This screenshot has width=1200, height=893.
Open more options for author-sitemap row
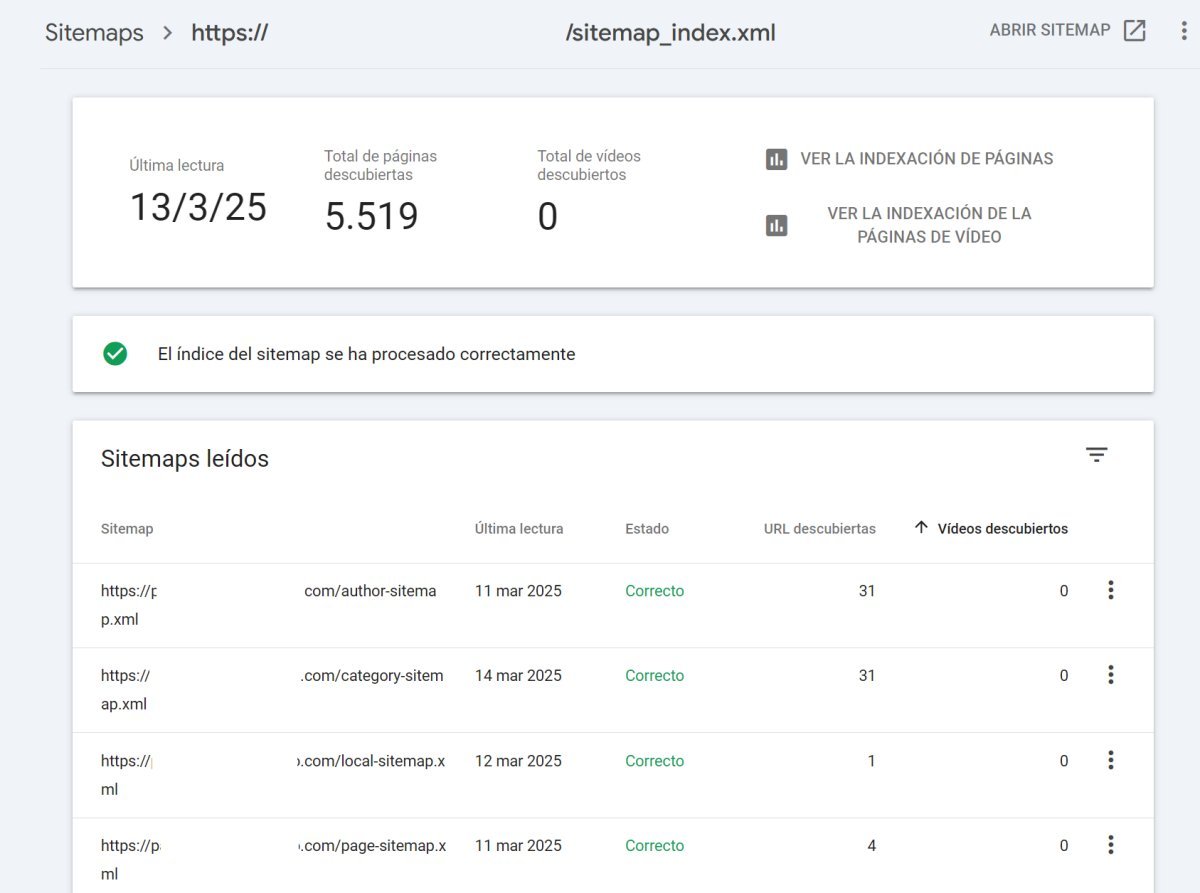click(1110, 591)
